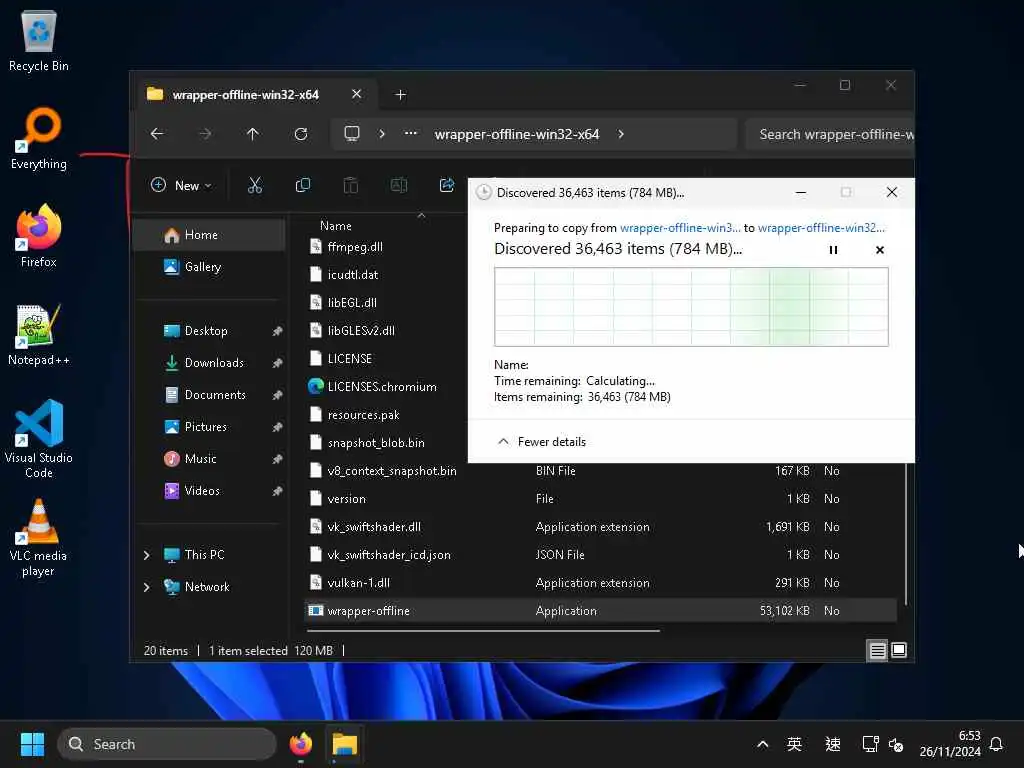This screenshot has width=1024, height=768.
Task: Open the Everything search desktop shortcut
Action: pos(39,138)
